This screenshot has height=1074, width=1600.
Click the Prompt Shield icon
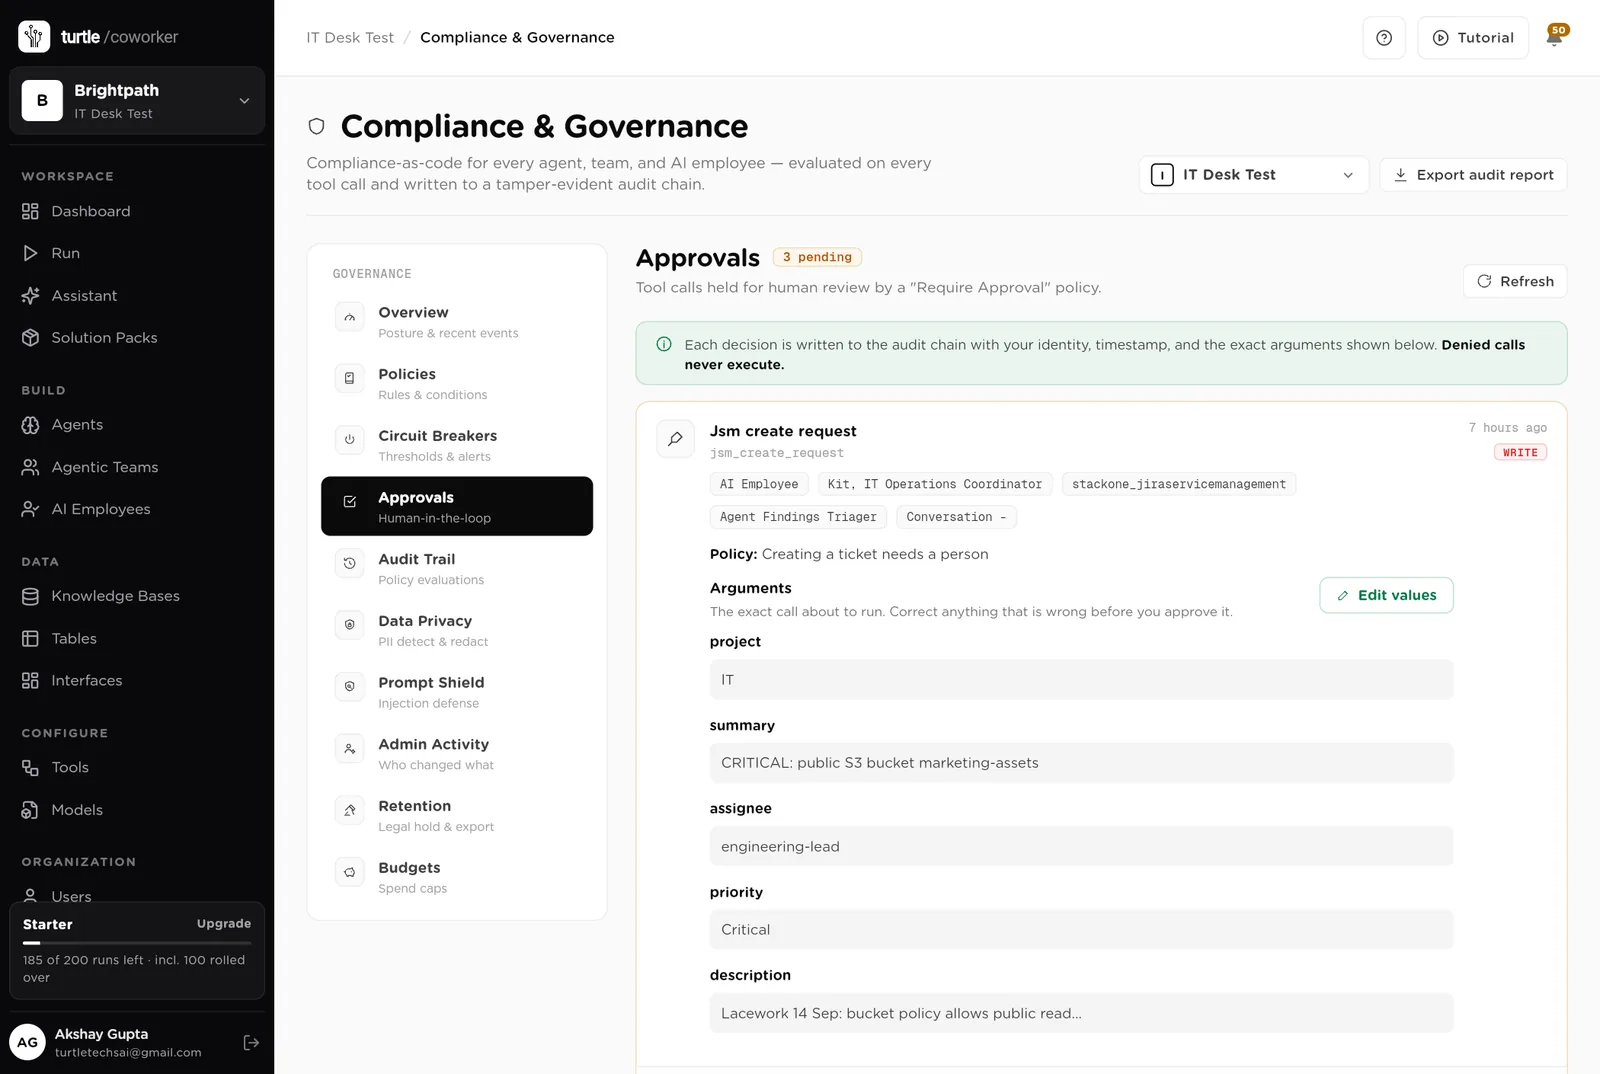tap(349, 687)
